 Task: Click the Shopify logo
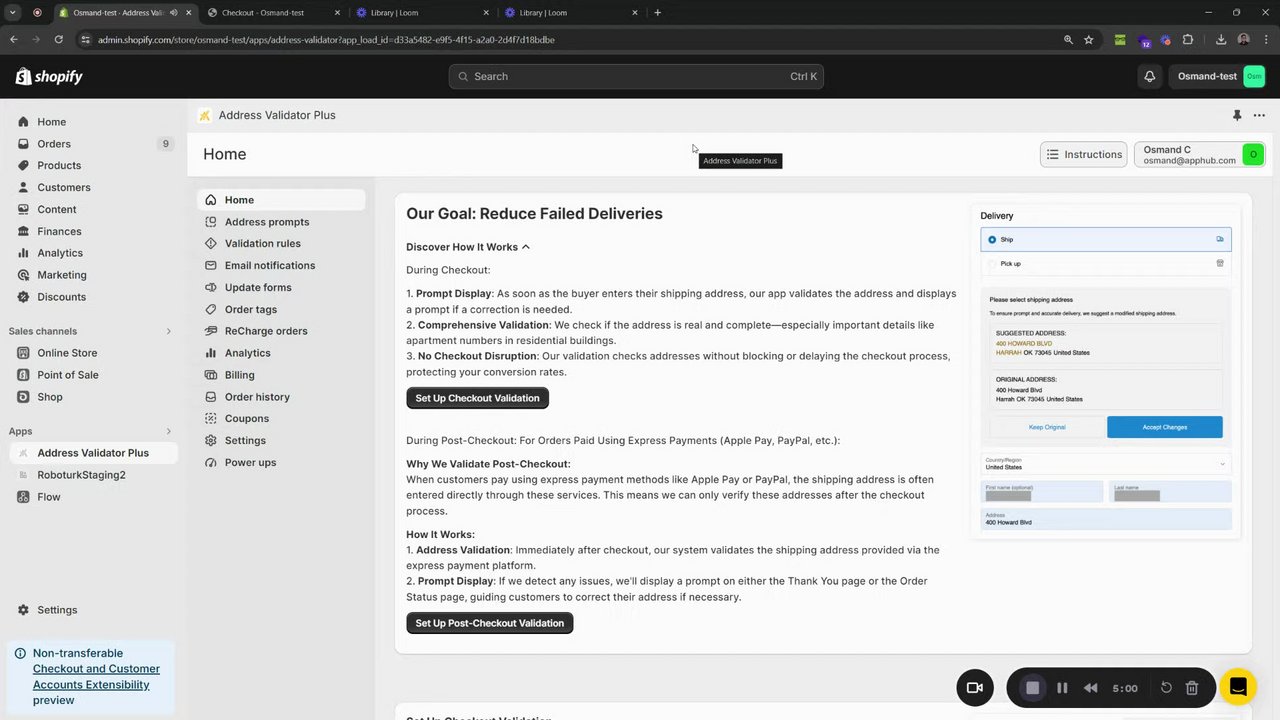(49, 76)
